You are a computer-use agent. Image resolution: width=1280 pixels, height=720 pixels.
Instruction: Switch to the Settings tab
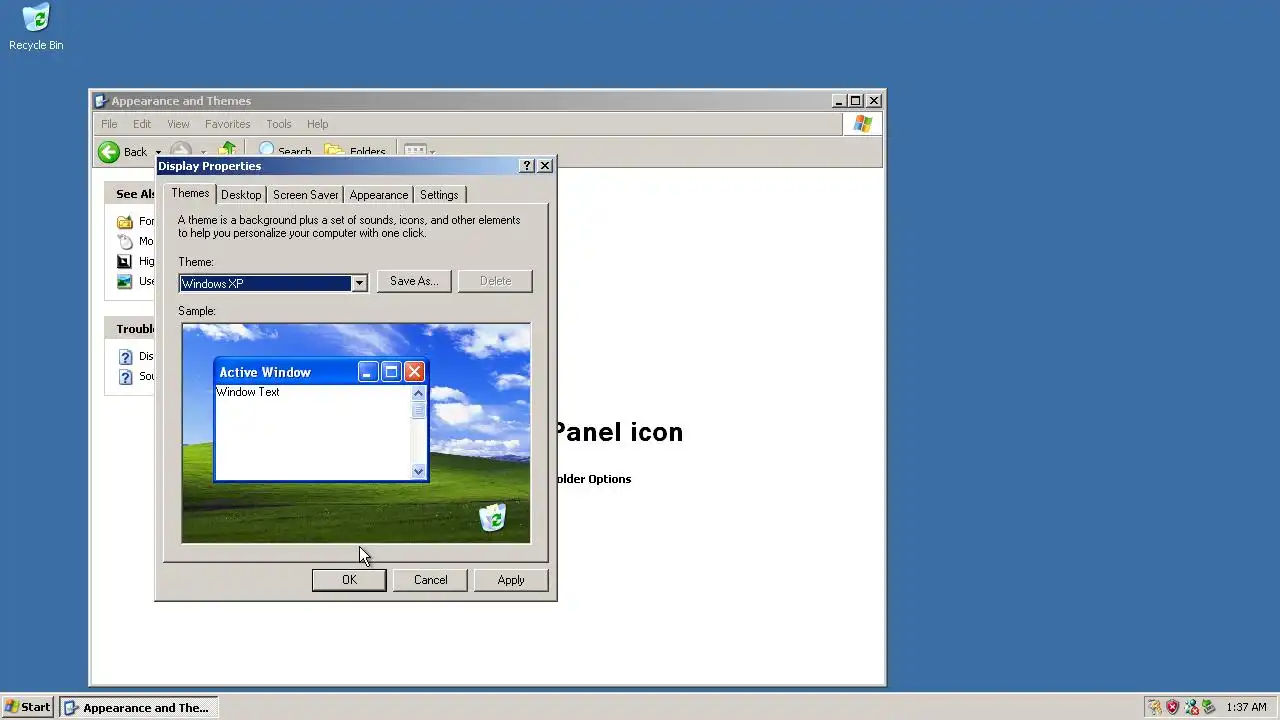[439, 195]
